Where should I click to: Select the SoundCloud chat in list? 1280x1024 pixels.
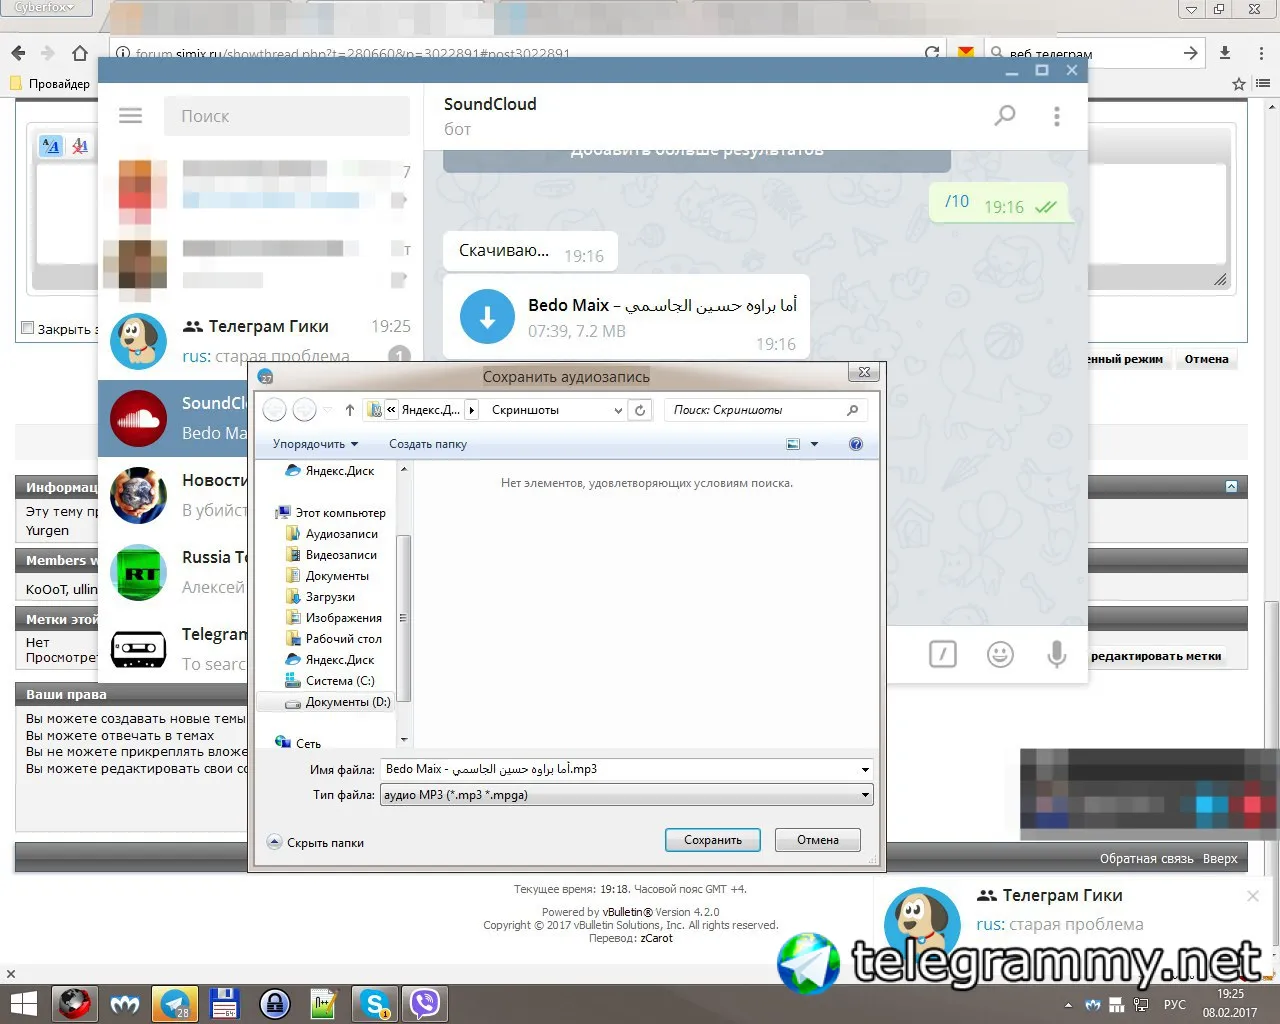pyautogui.click(x=173, y=418)
